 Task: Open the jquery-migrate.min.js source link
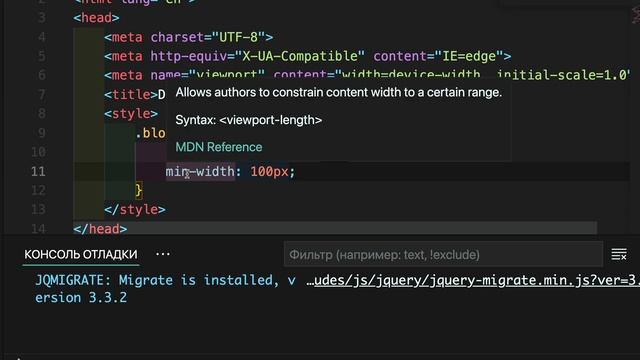pyautogui.click(x=473, y=280)
